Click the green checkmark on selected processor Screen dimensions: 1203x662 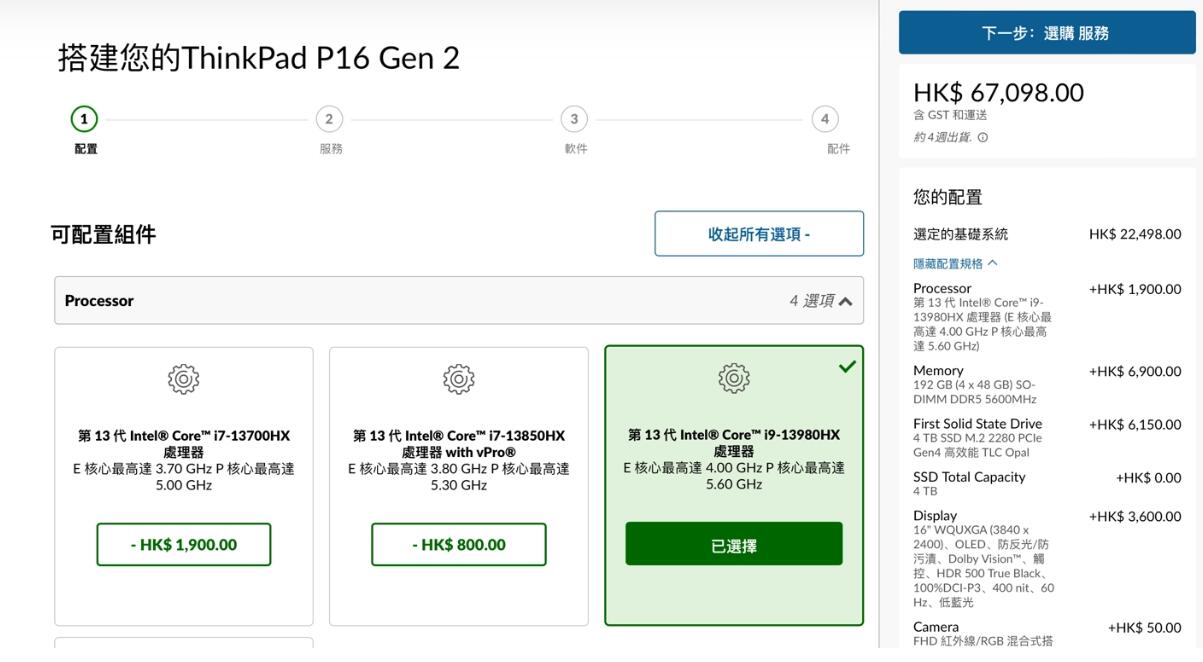click(x=847, y=367)
